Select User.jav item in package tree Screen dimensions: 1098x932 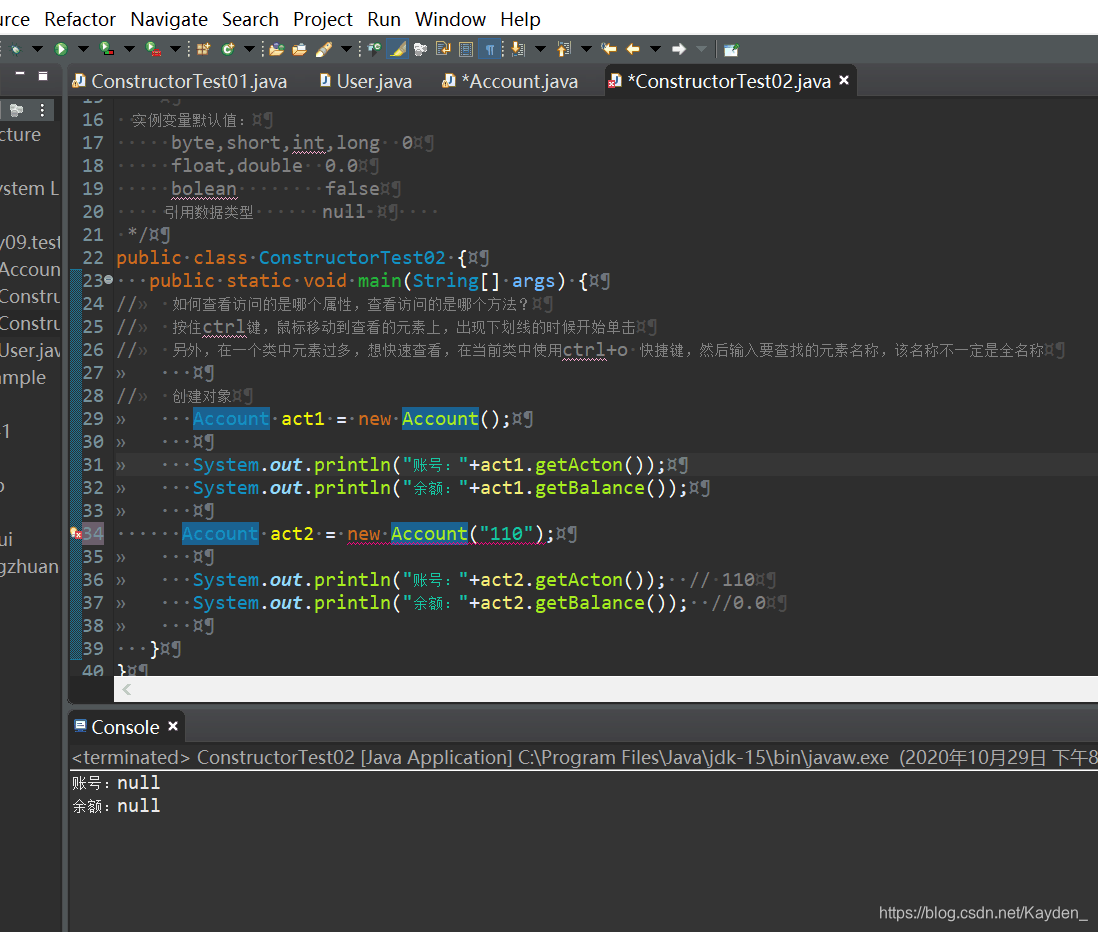click(31, 350)
